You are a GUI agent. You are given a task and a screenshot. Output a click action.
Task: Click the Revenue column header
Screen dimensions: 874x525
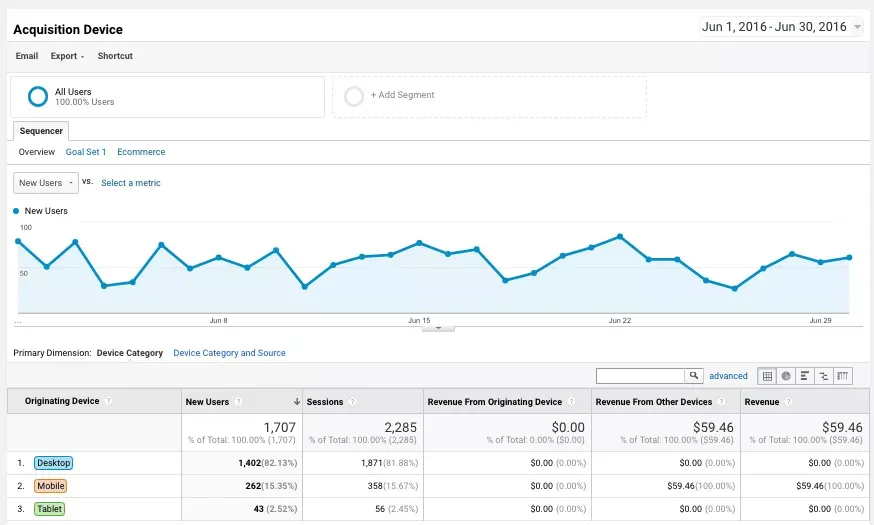[x=761, y=402]
